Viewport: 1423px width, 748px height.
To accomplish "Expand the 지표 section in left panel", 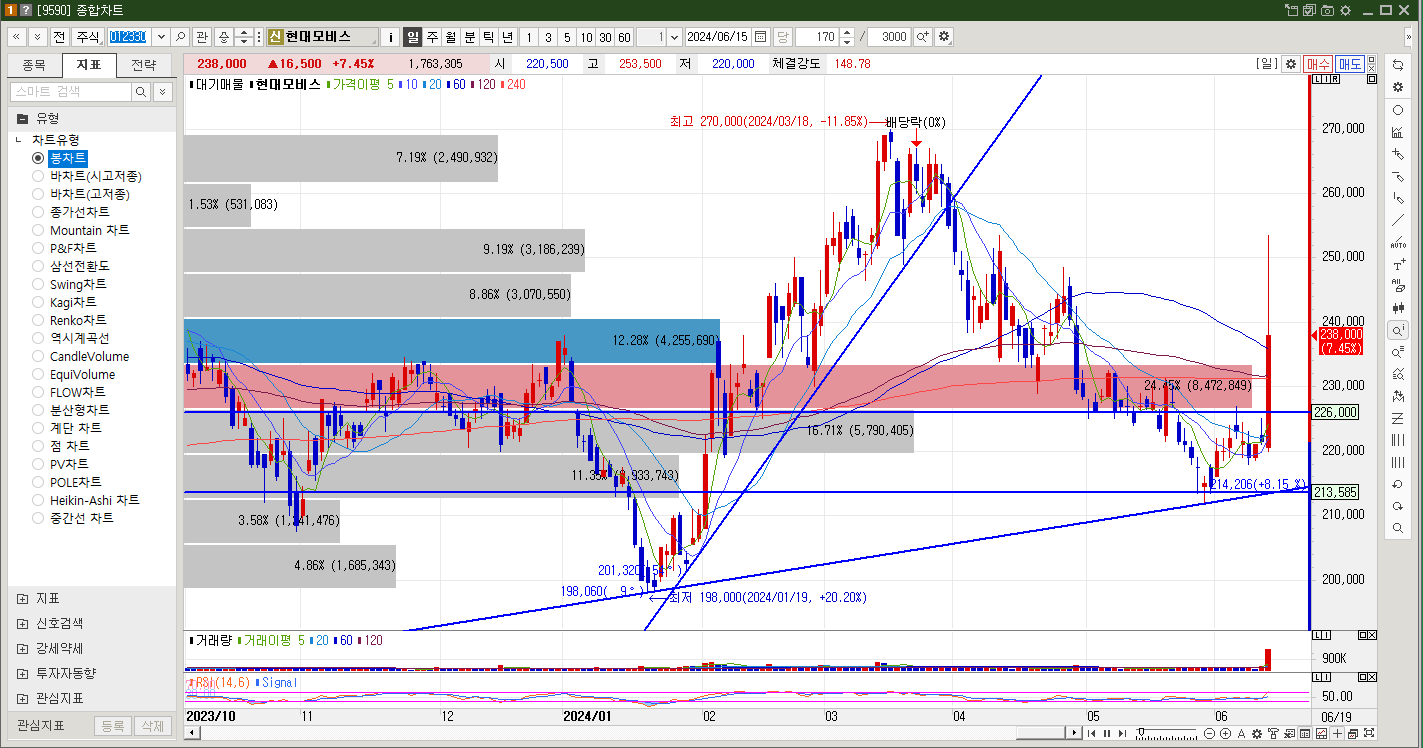I will pos(22,599).
